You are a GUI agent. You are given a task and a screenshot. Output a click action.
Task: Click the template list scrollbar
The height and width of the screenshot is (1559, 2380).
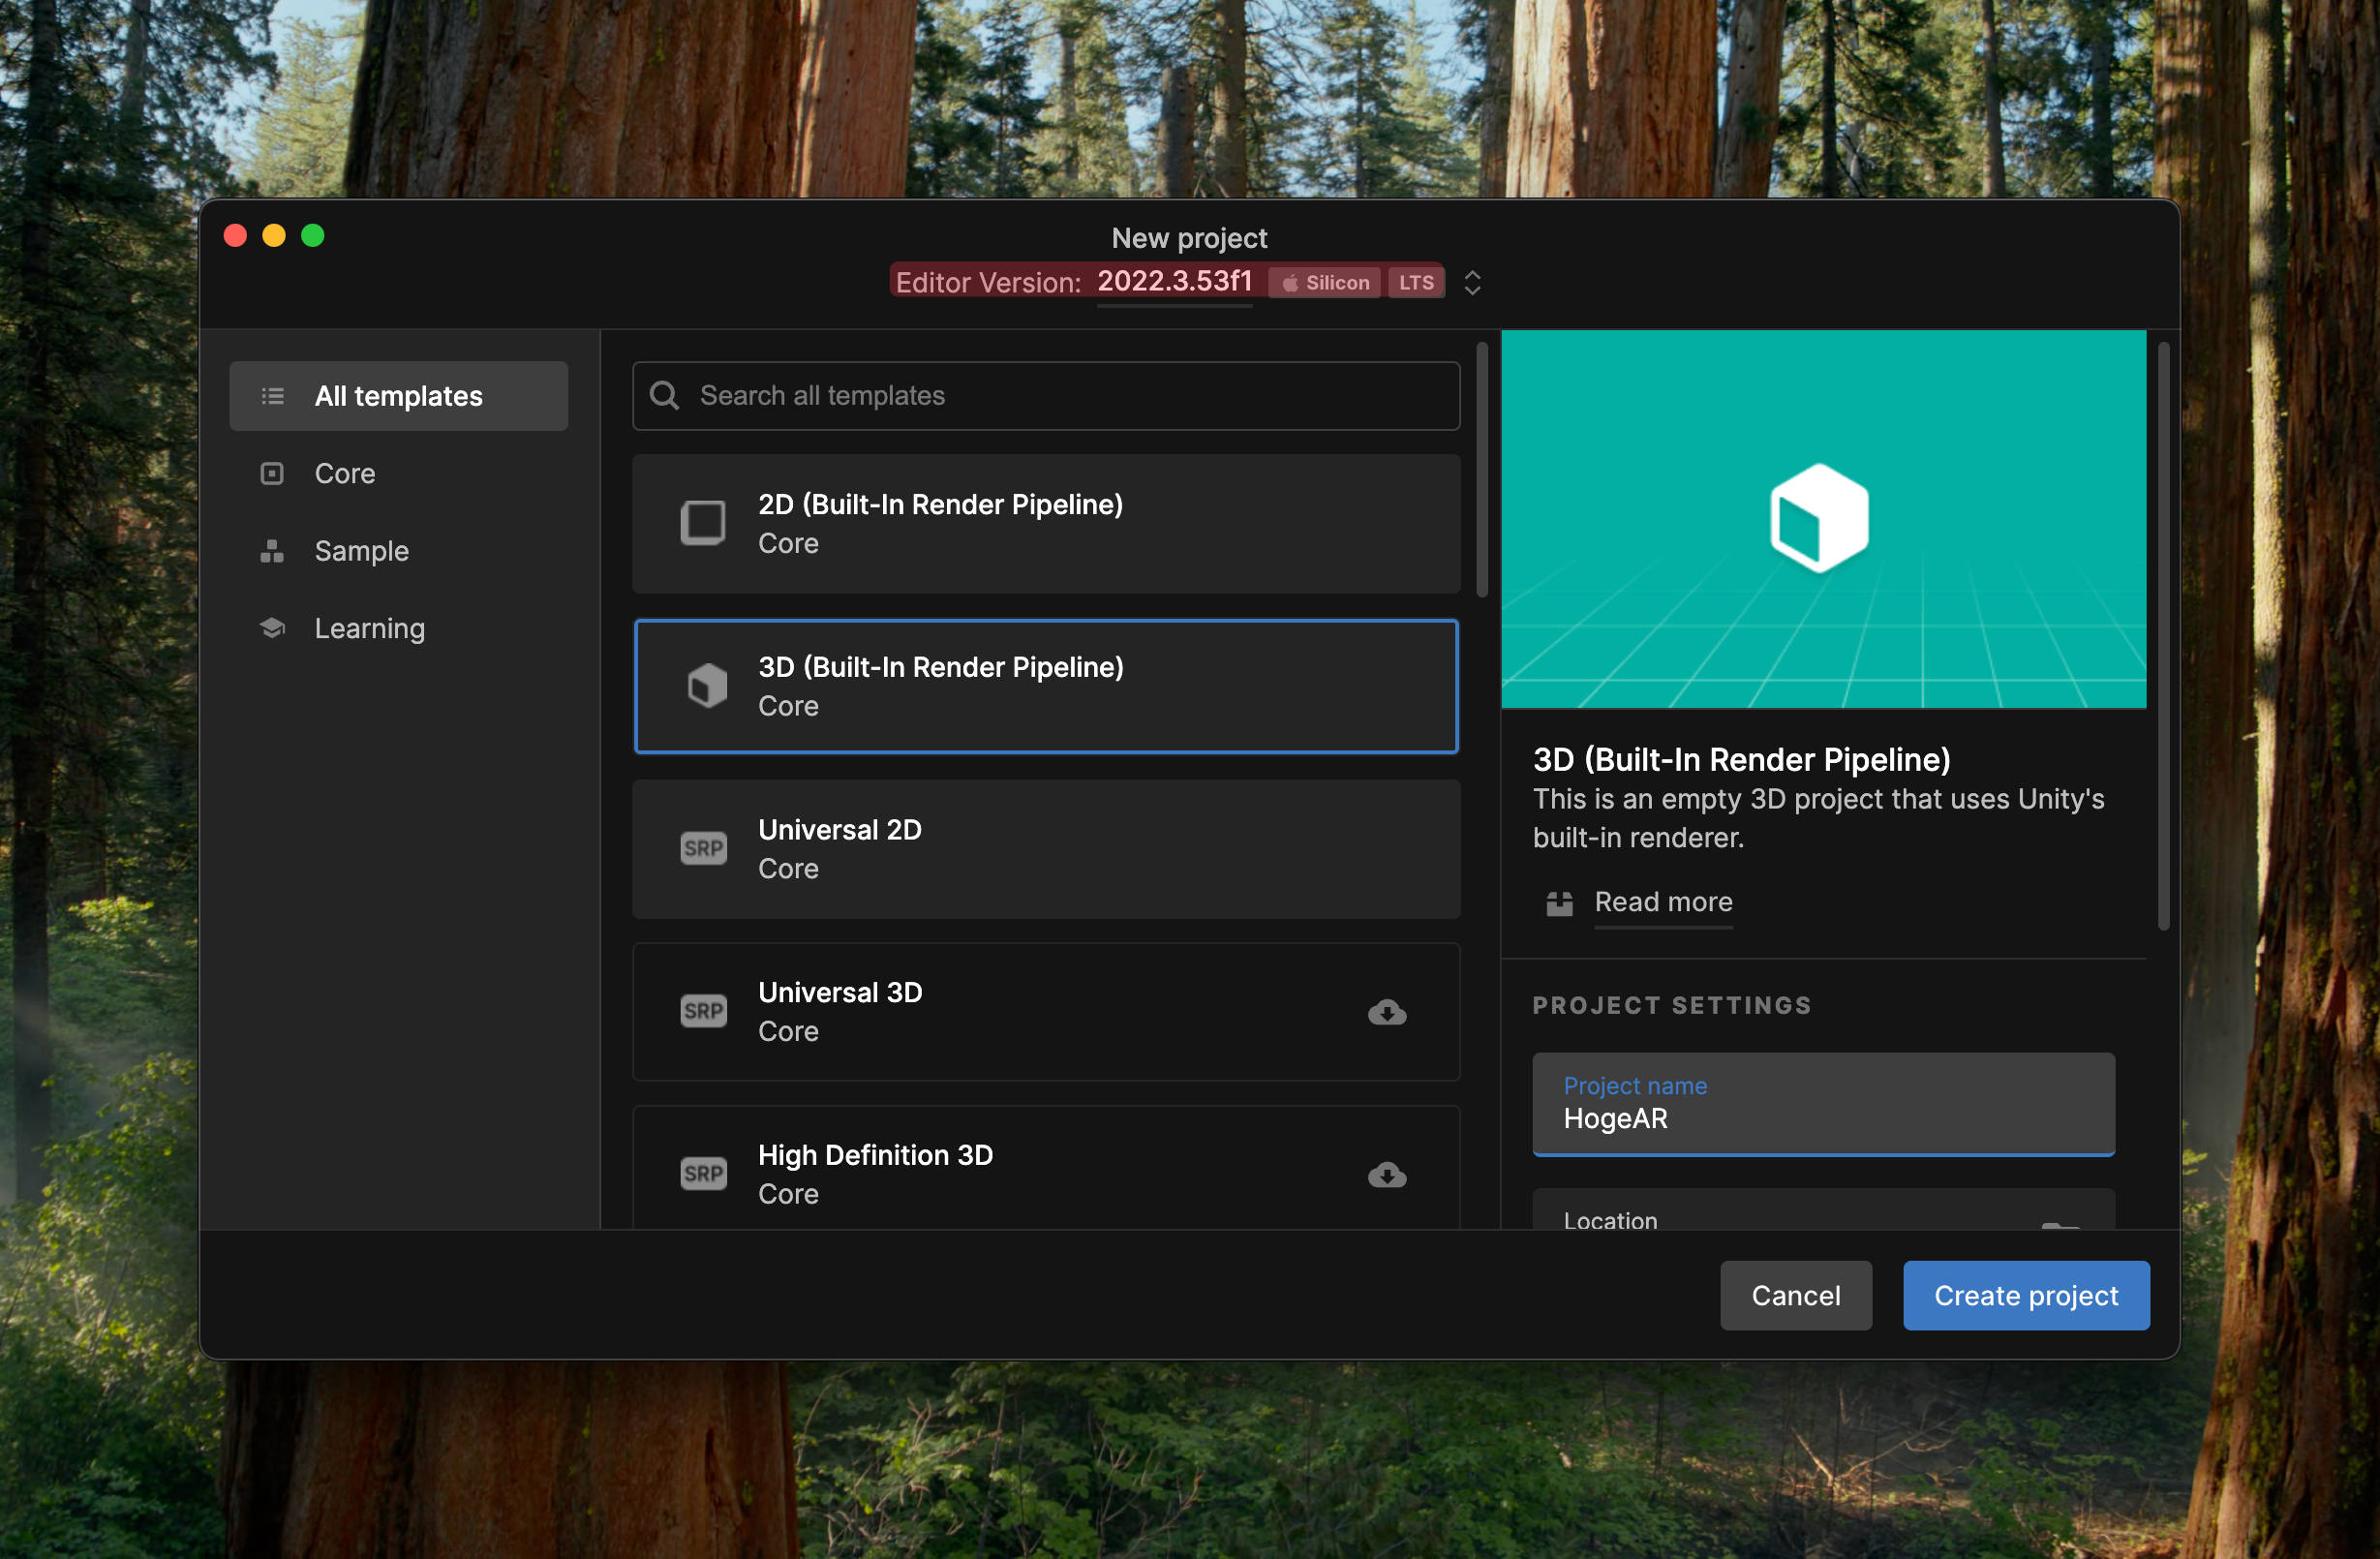(x=1482, y=470)
